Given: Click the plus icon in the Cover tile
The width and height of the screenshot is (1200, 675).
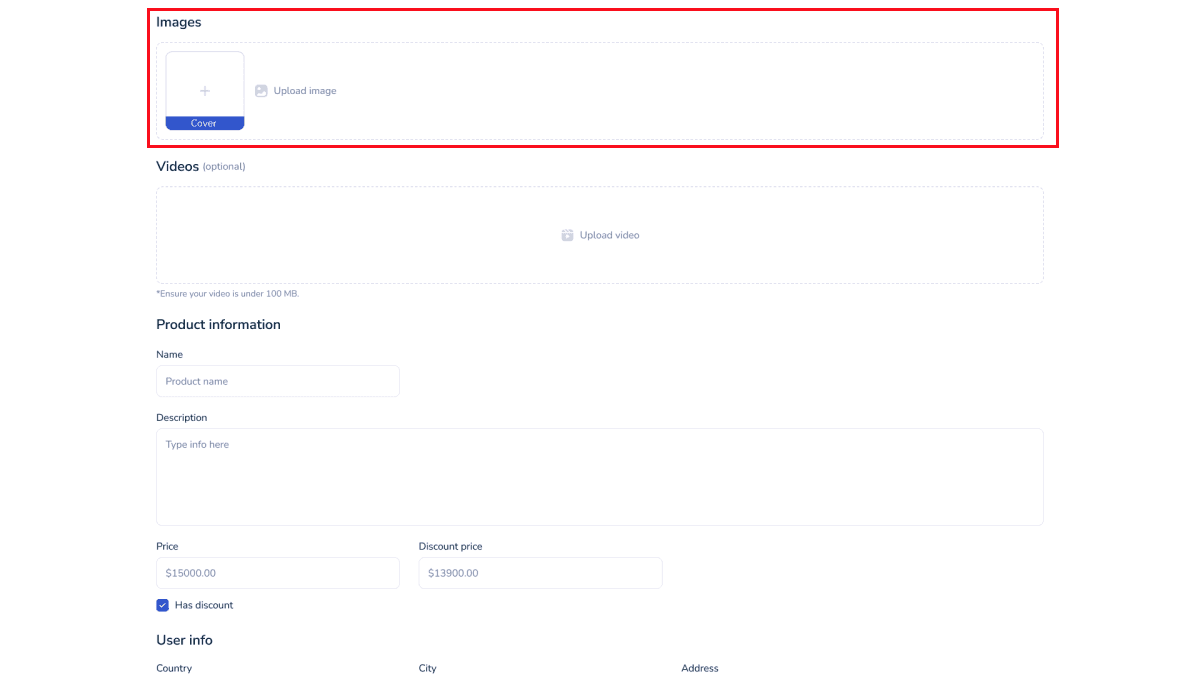Looking at the screenshot, I should tap(205, 91).
